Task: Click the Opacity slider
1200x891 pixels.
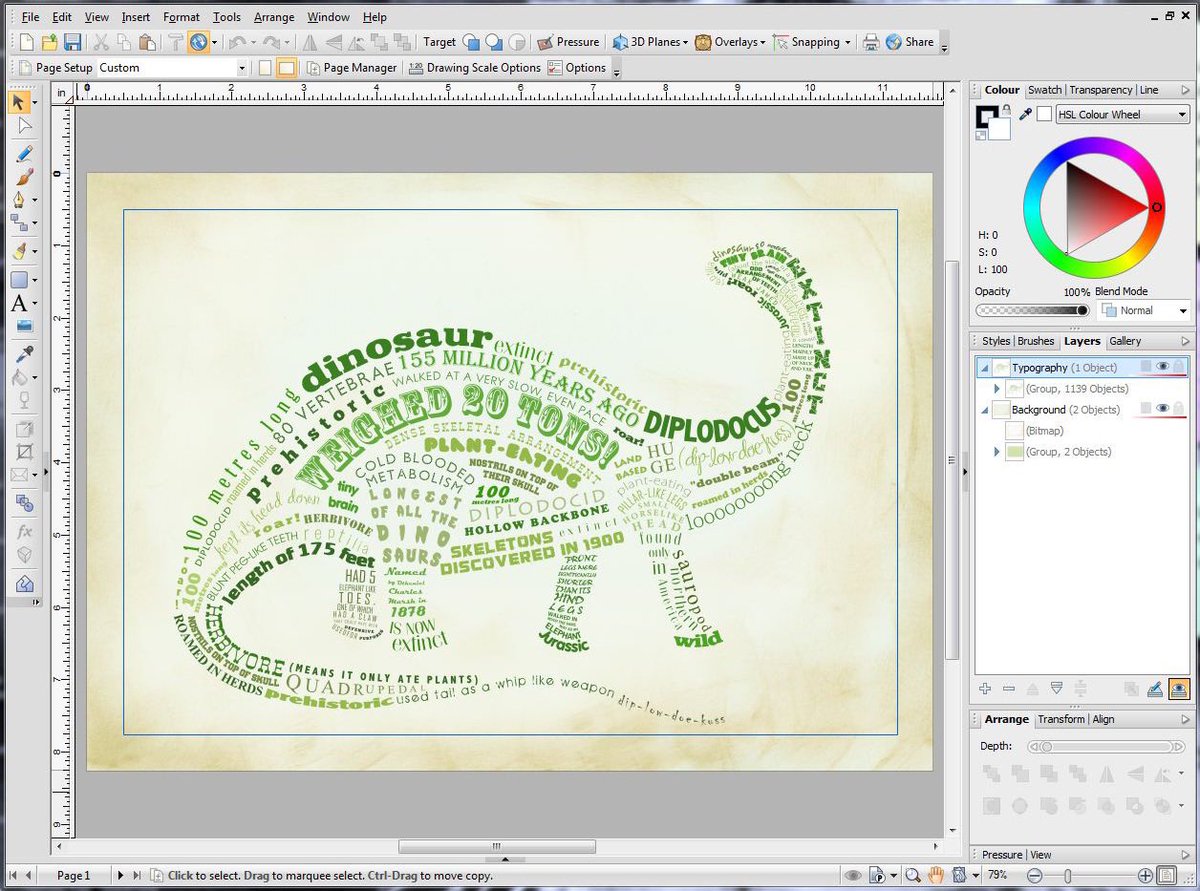Action: click(1031, 311)
